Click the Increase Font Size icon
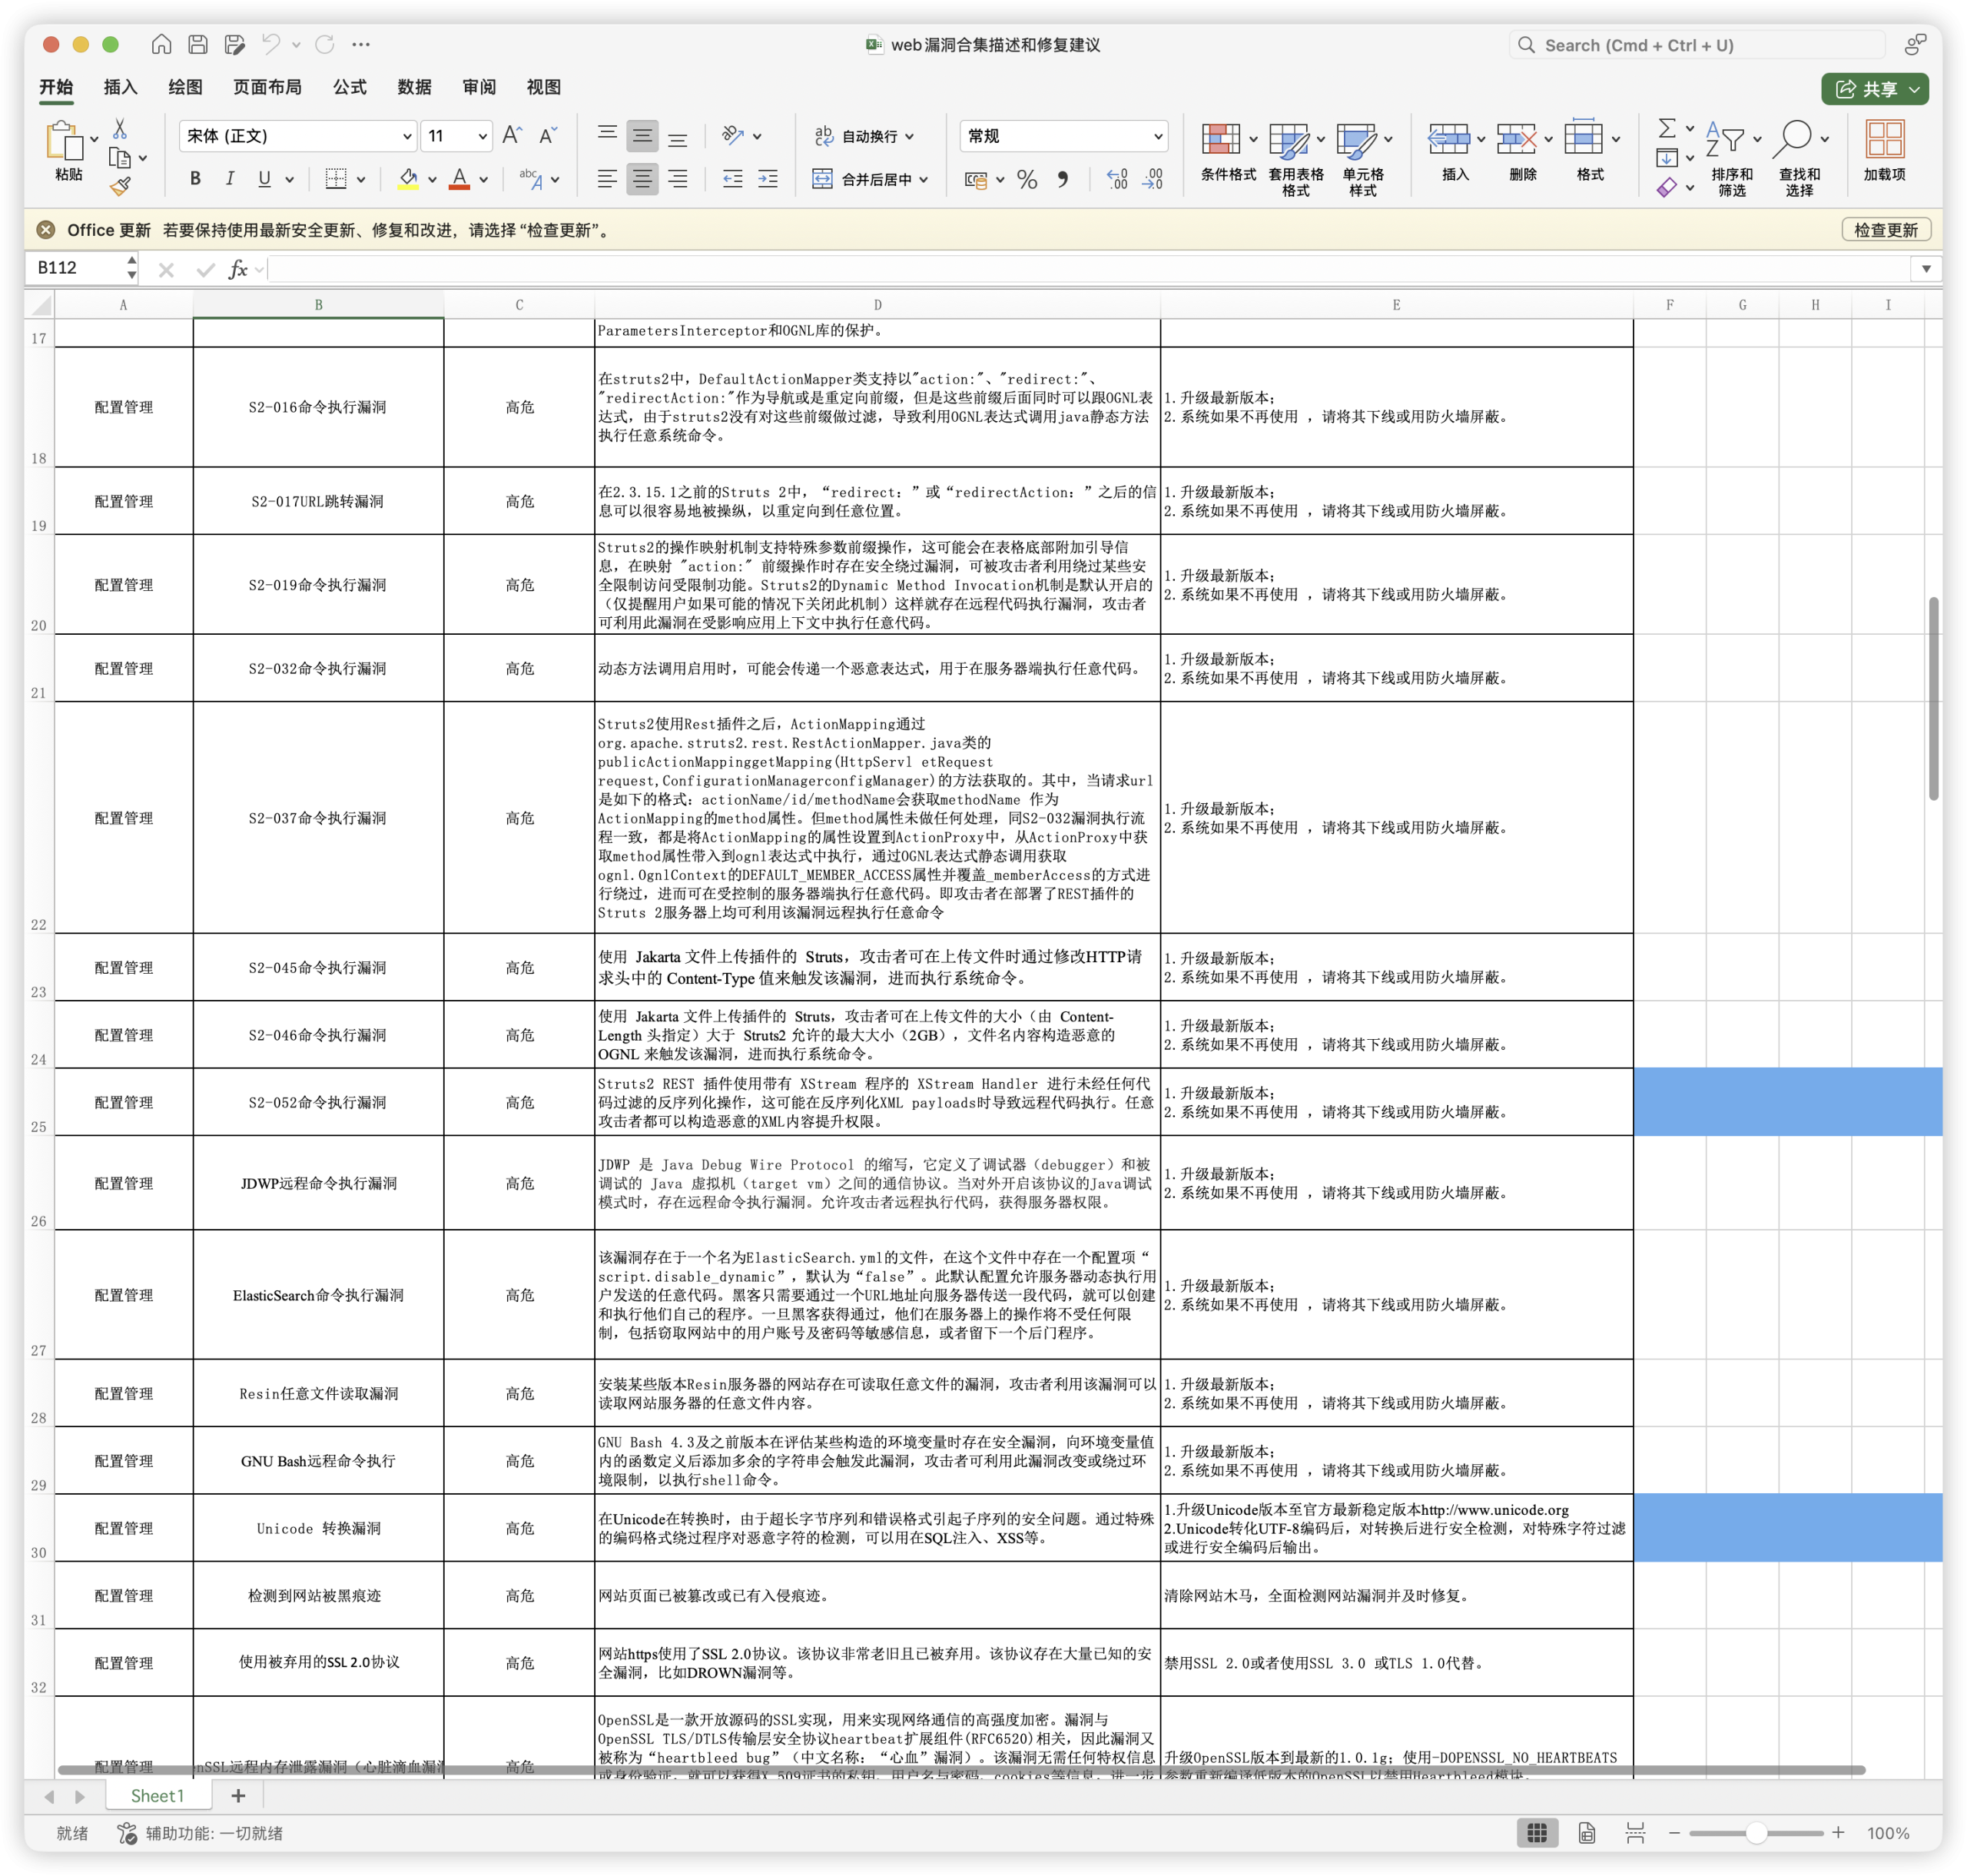Screen dimensions: 1967x1876 pyautogui.click(x=512, y=135)
